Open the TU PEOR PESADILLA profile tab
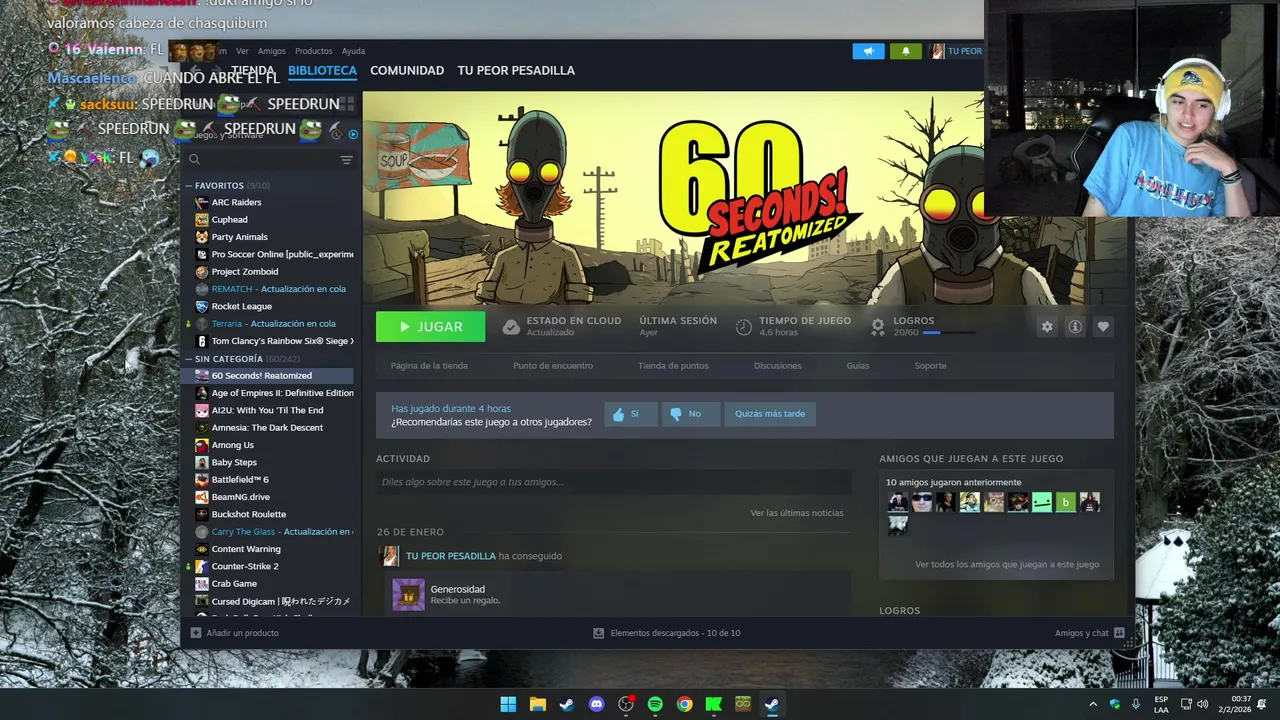Image resolution: width=1280 pixels, height=720 pixels. 516,71
